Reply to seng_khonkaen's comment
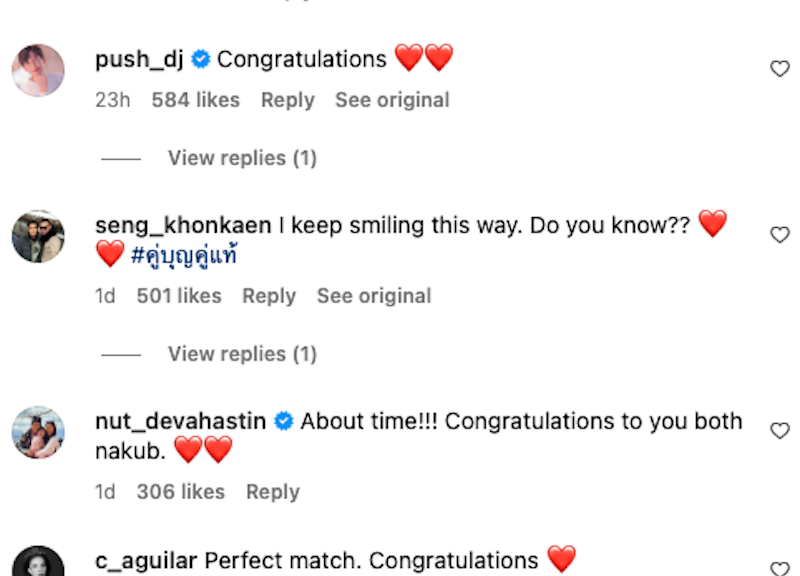The height and width of the screenshot is (576, 800). click(269, 296)
